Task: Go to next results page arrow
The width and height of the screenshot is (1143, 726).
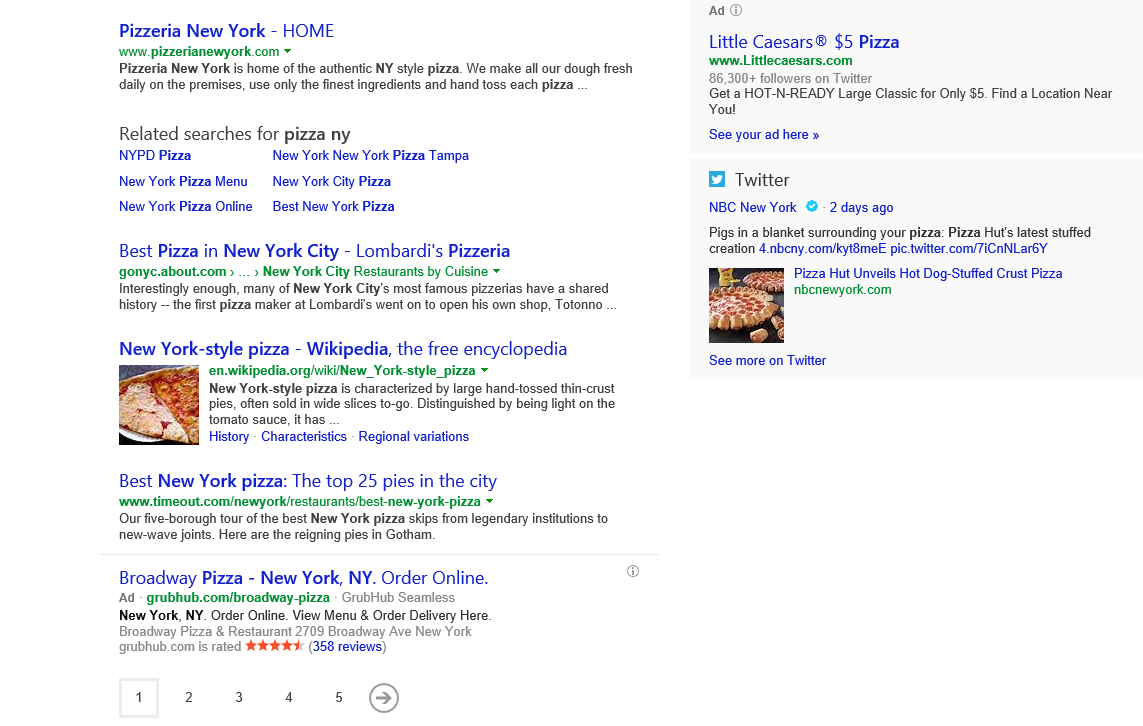Action: click(x=384, y=697)
